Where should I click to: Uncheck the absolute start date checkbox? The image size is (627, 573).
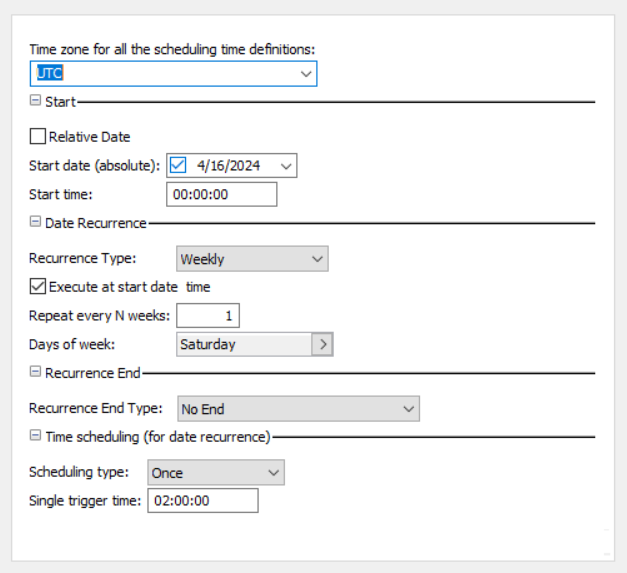[x=178, y=165]
